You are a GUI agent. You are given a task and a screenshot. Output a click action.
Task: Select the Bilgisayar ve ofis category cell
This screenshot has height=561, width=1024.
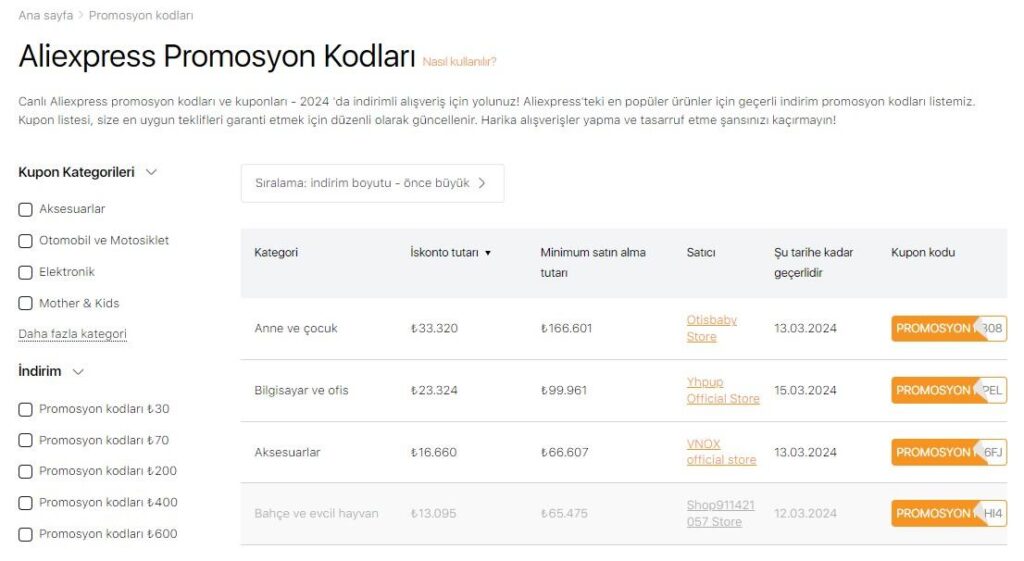coord(301,391)
